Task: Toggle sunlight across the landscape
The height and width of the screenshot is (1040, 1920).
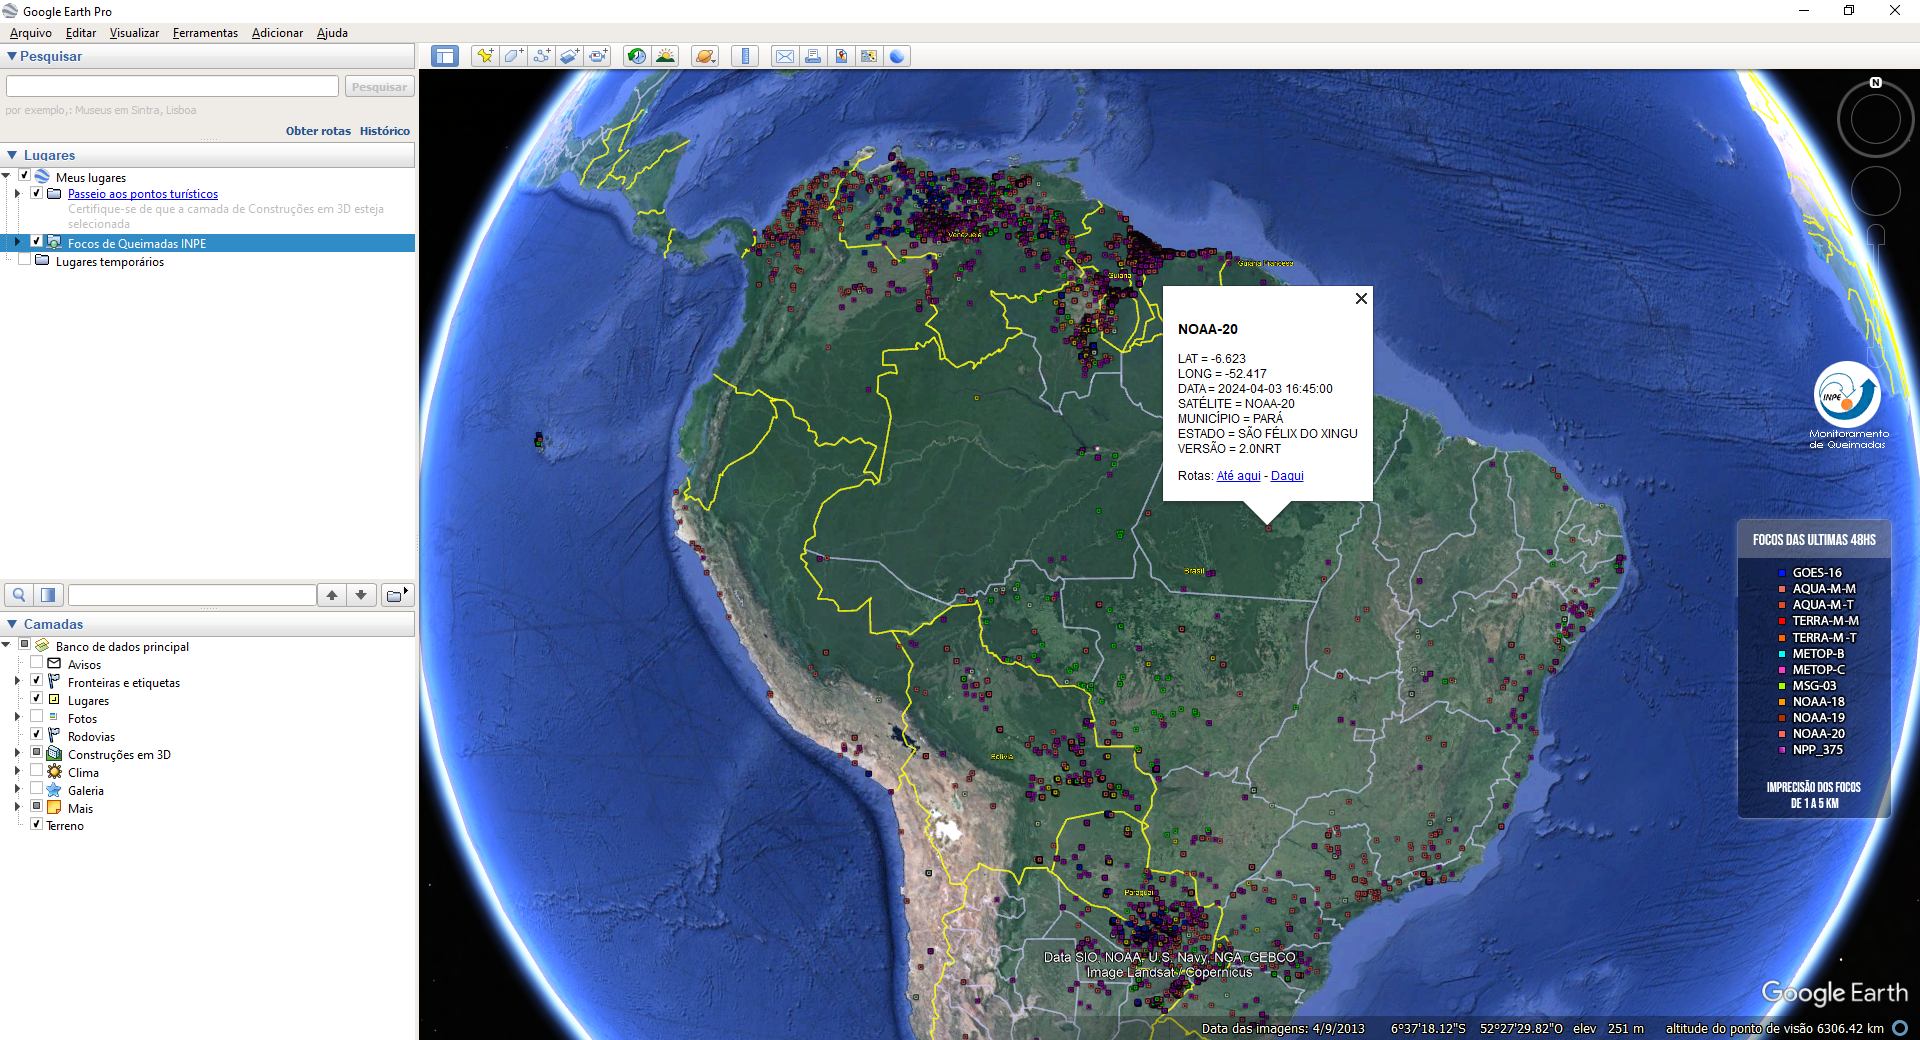Action: coord(665,56)
